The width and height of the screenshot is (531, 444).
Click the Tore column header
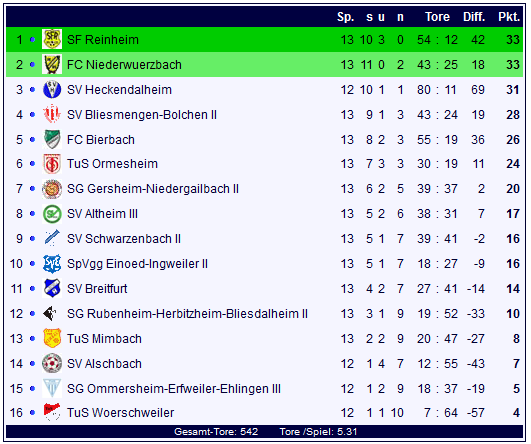[437, 17]
